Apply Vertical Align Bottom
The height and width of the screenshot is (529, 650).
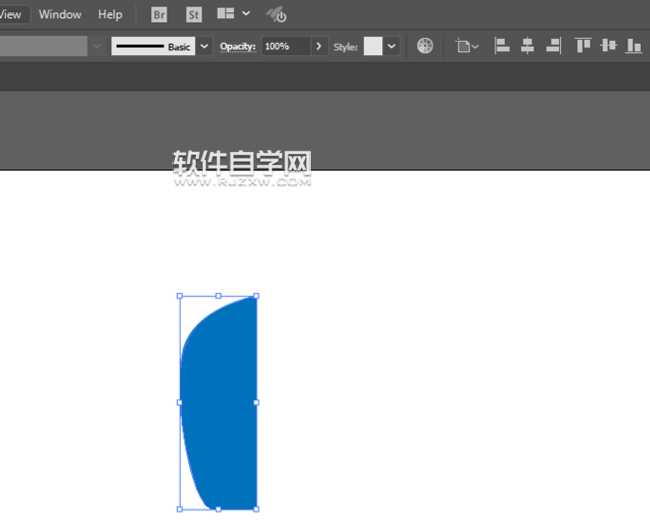coord(633,46)
